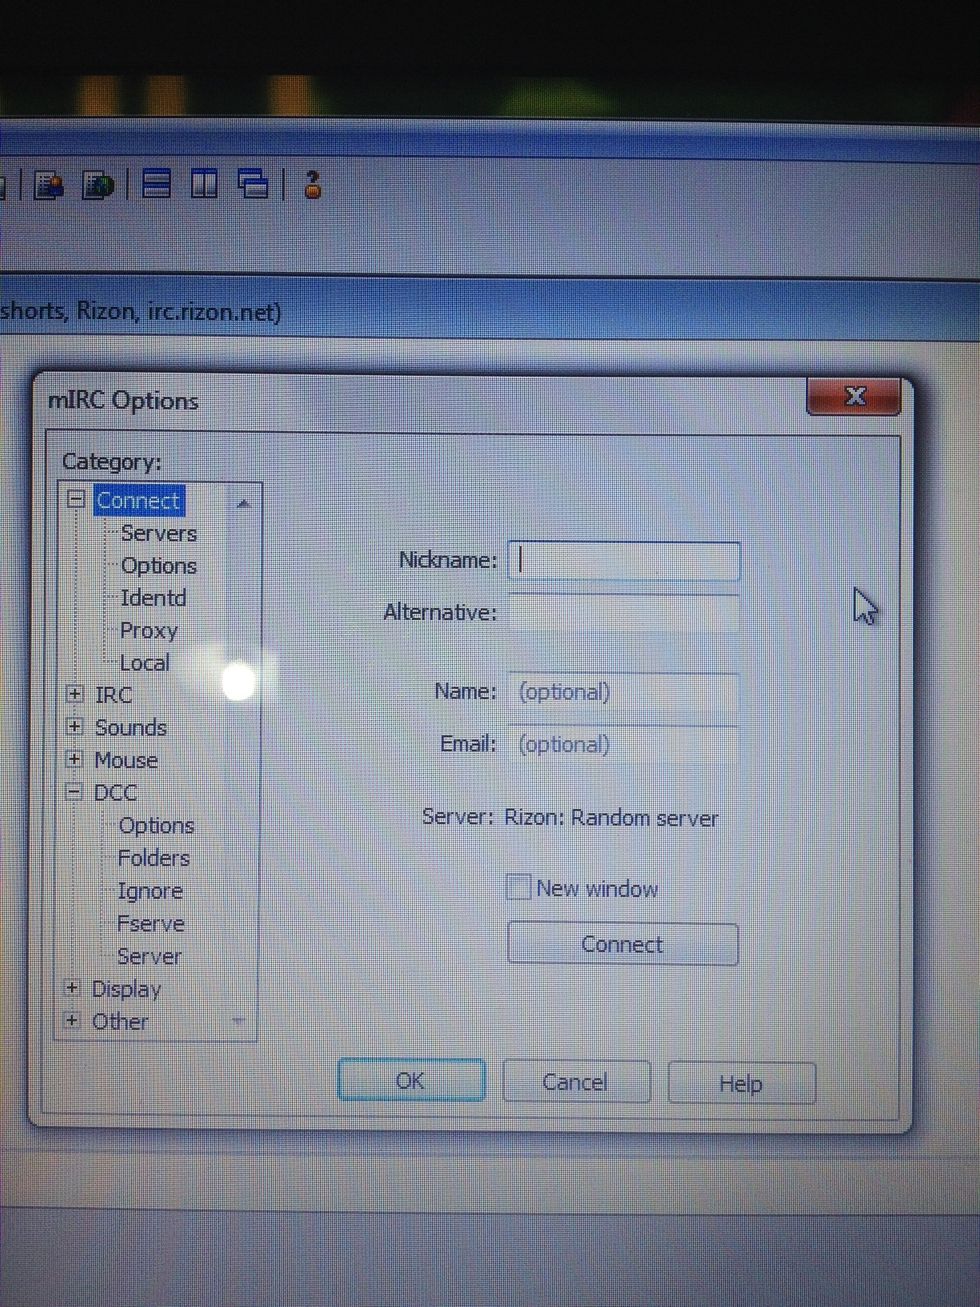Click the cascade windows toolbar icon

tap(255, 184)
